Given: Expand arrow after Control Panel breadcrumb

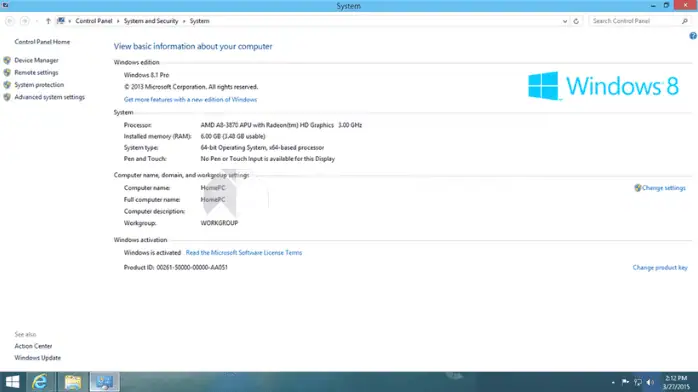Looking at the screenshot, I should click(118, 21).
